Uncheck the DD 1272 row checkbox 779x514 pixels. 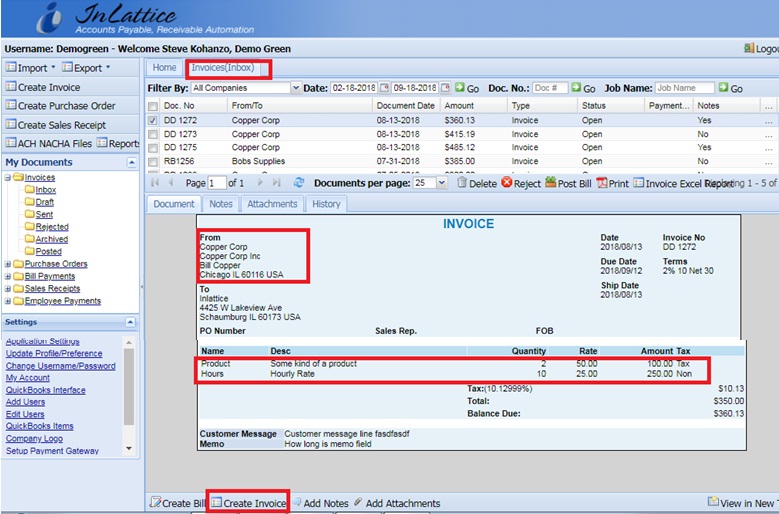click(x=153, y=120)
